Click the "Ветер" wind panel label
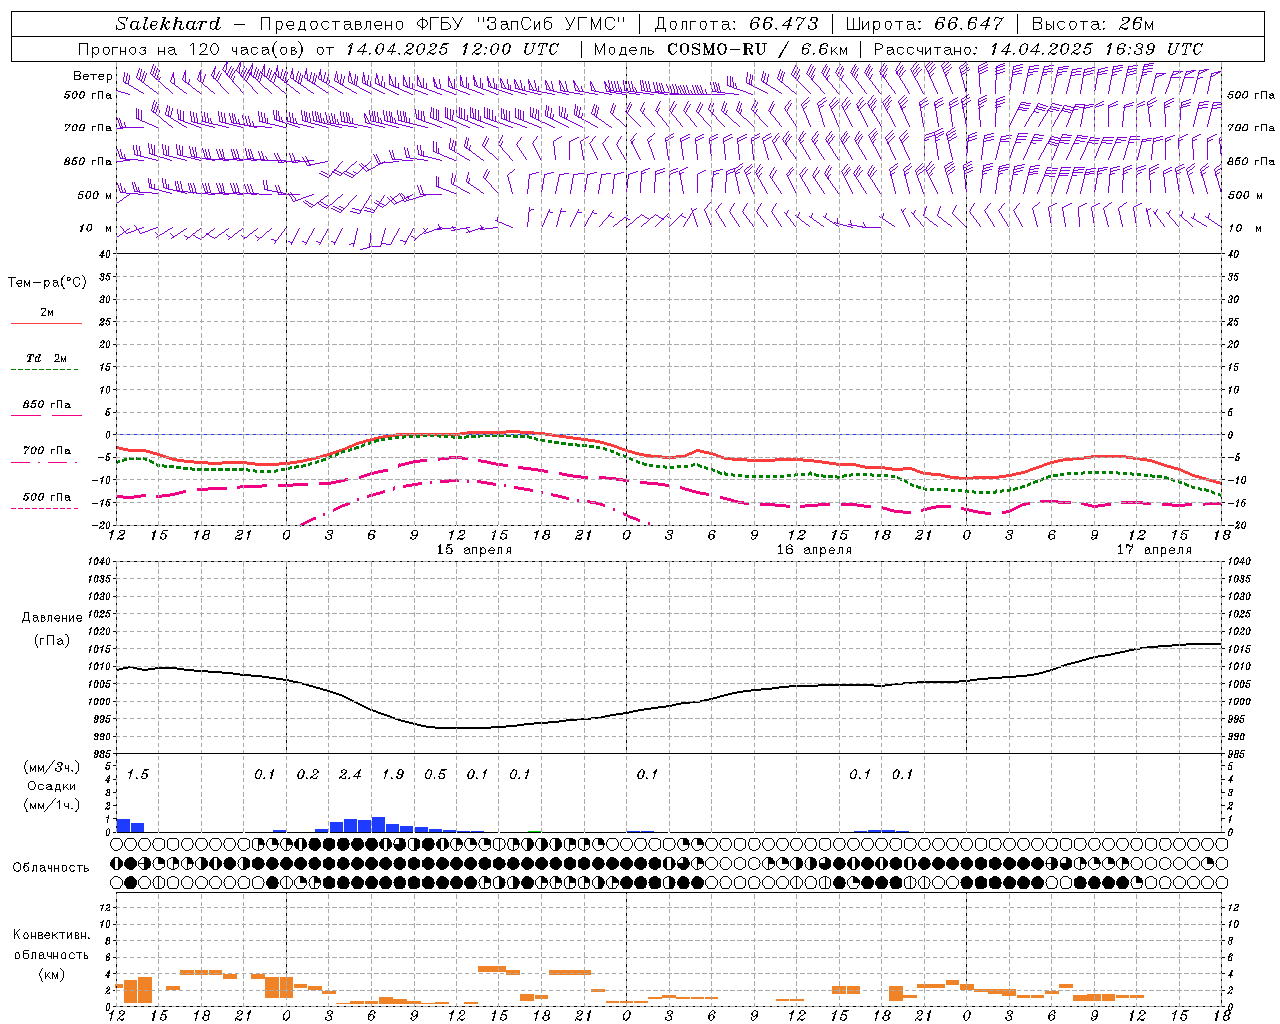The height and width of the screenshot is (1024, 1280). pyautogui.click(x=92, y=76)
